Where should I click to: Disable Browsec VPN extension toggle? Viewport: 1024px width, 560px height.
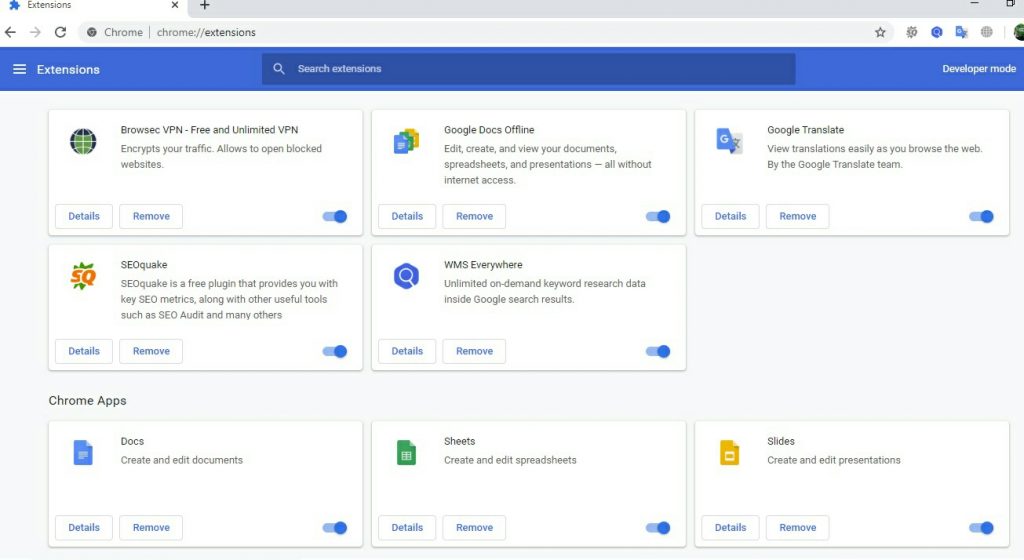[x=334, y=216]
